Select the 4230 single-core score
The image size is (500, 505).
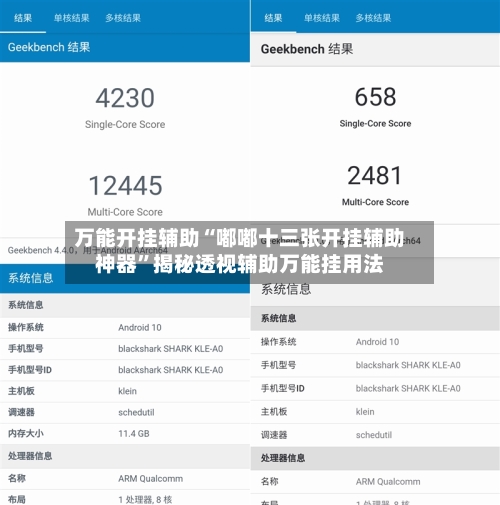coord(125,98)
